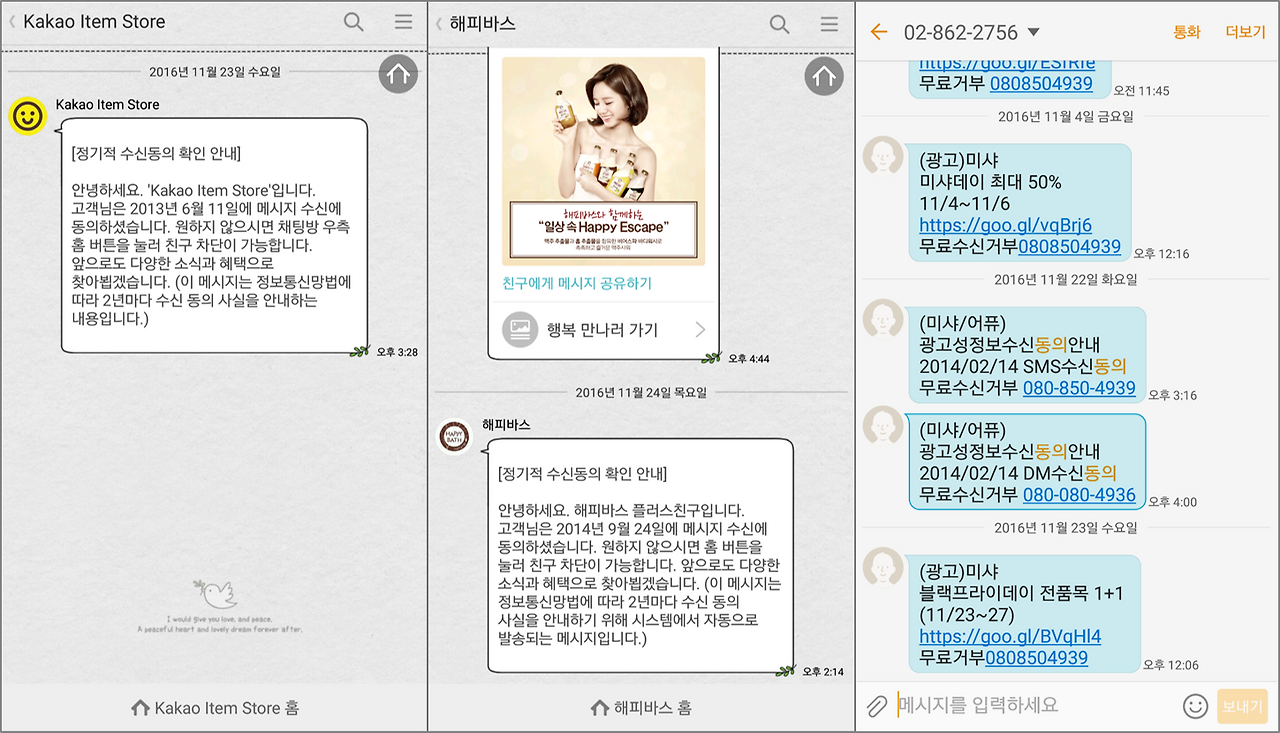Screen dimensions: 1280x733
Task: Open the https://goo.gl/BVgHl4 link
Action: point(1010,636)
